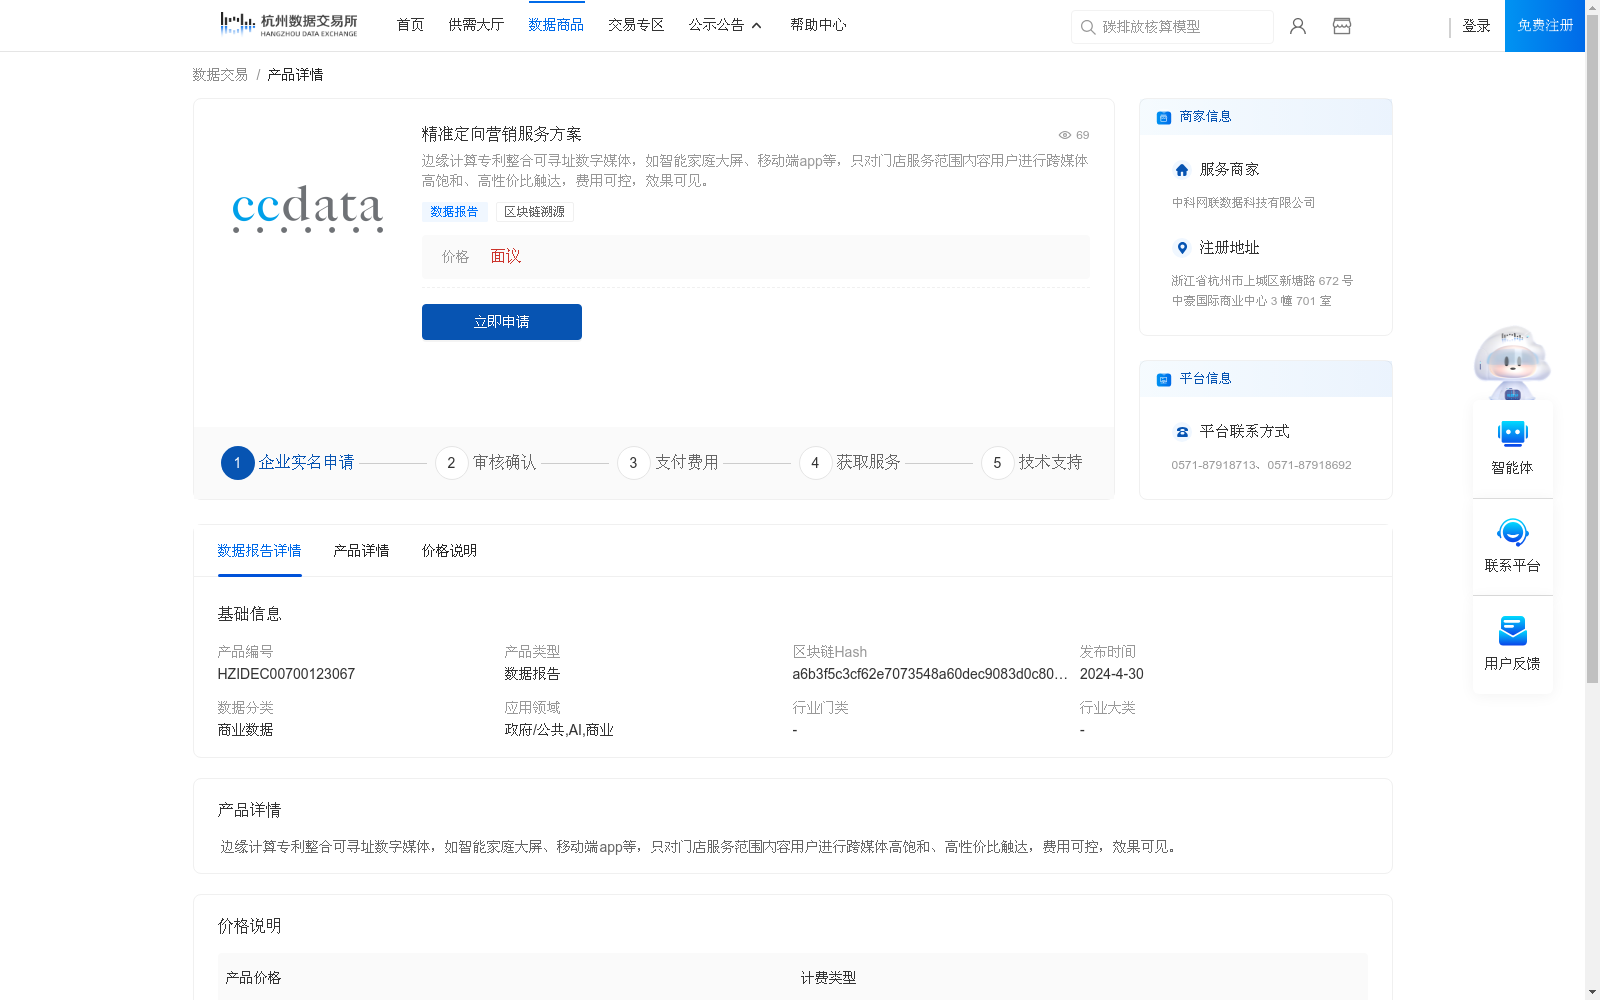Click merchant name 中科网联数据科技有限公司
Screen dimensions: 1600x1000
coord(1243,203)
